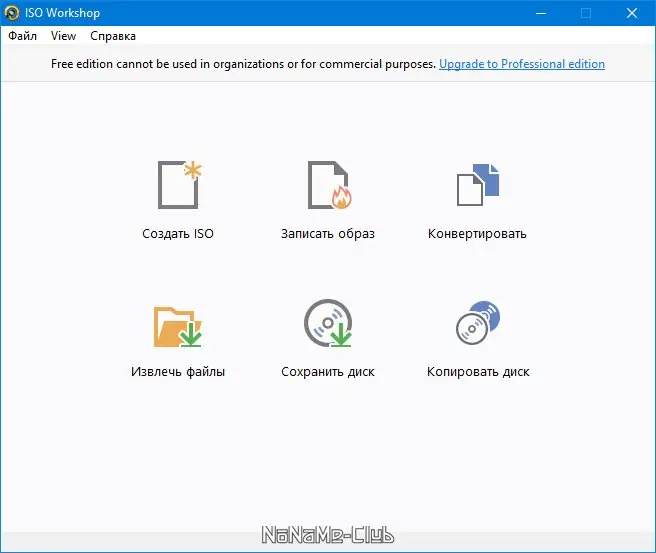This screenshot has height=553, width=656.
Task: Close the ISO Workshop window
Action: [632, 13]
